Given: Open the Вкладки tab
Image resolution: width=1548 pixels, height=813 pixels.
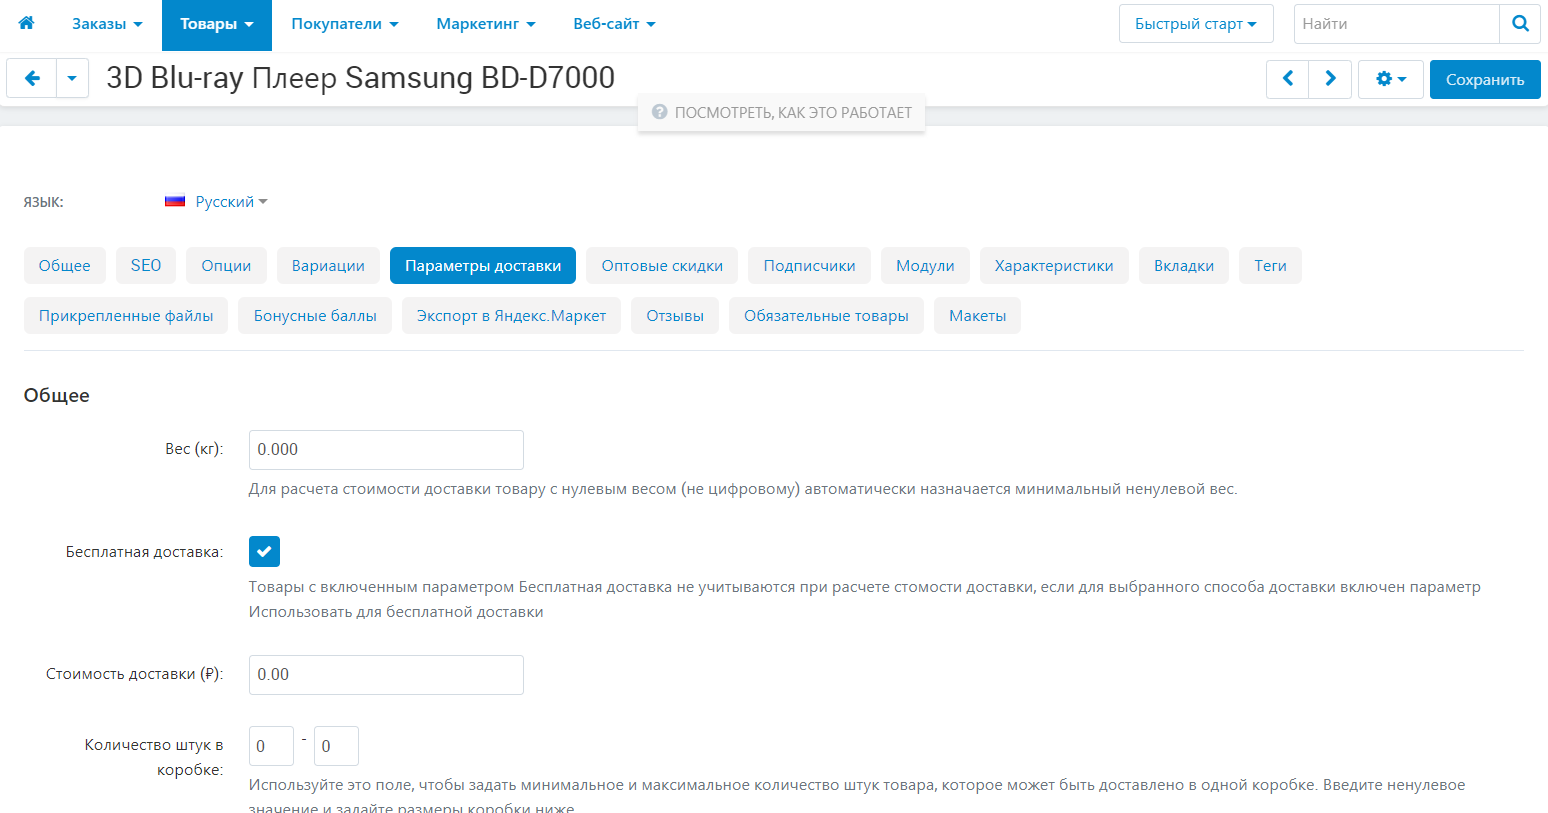Looking at the screenshot, I should (x=1184, y=265).
